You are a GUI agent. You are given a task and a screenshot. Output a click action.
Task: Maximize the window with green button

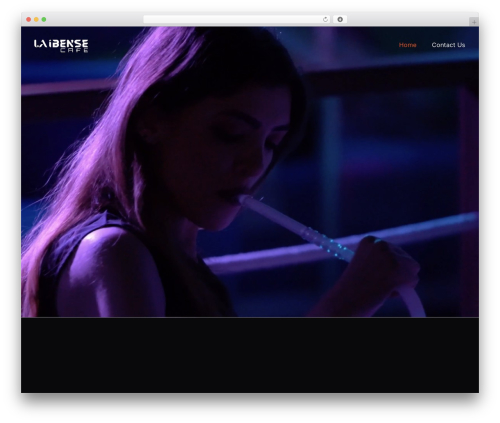tap(44, 20)
